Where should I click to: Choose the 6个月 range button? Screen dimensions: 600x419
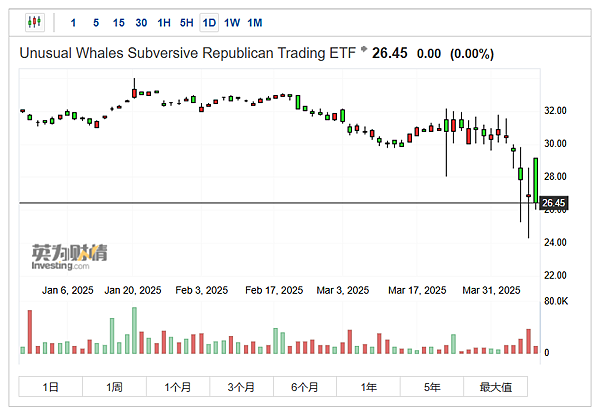tap(305, 387)
